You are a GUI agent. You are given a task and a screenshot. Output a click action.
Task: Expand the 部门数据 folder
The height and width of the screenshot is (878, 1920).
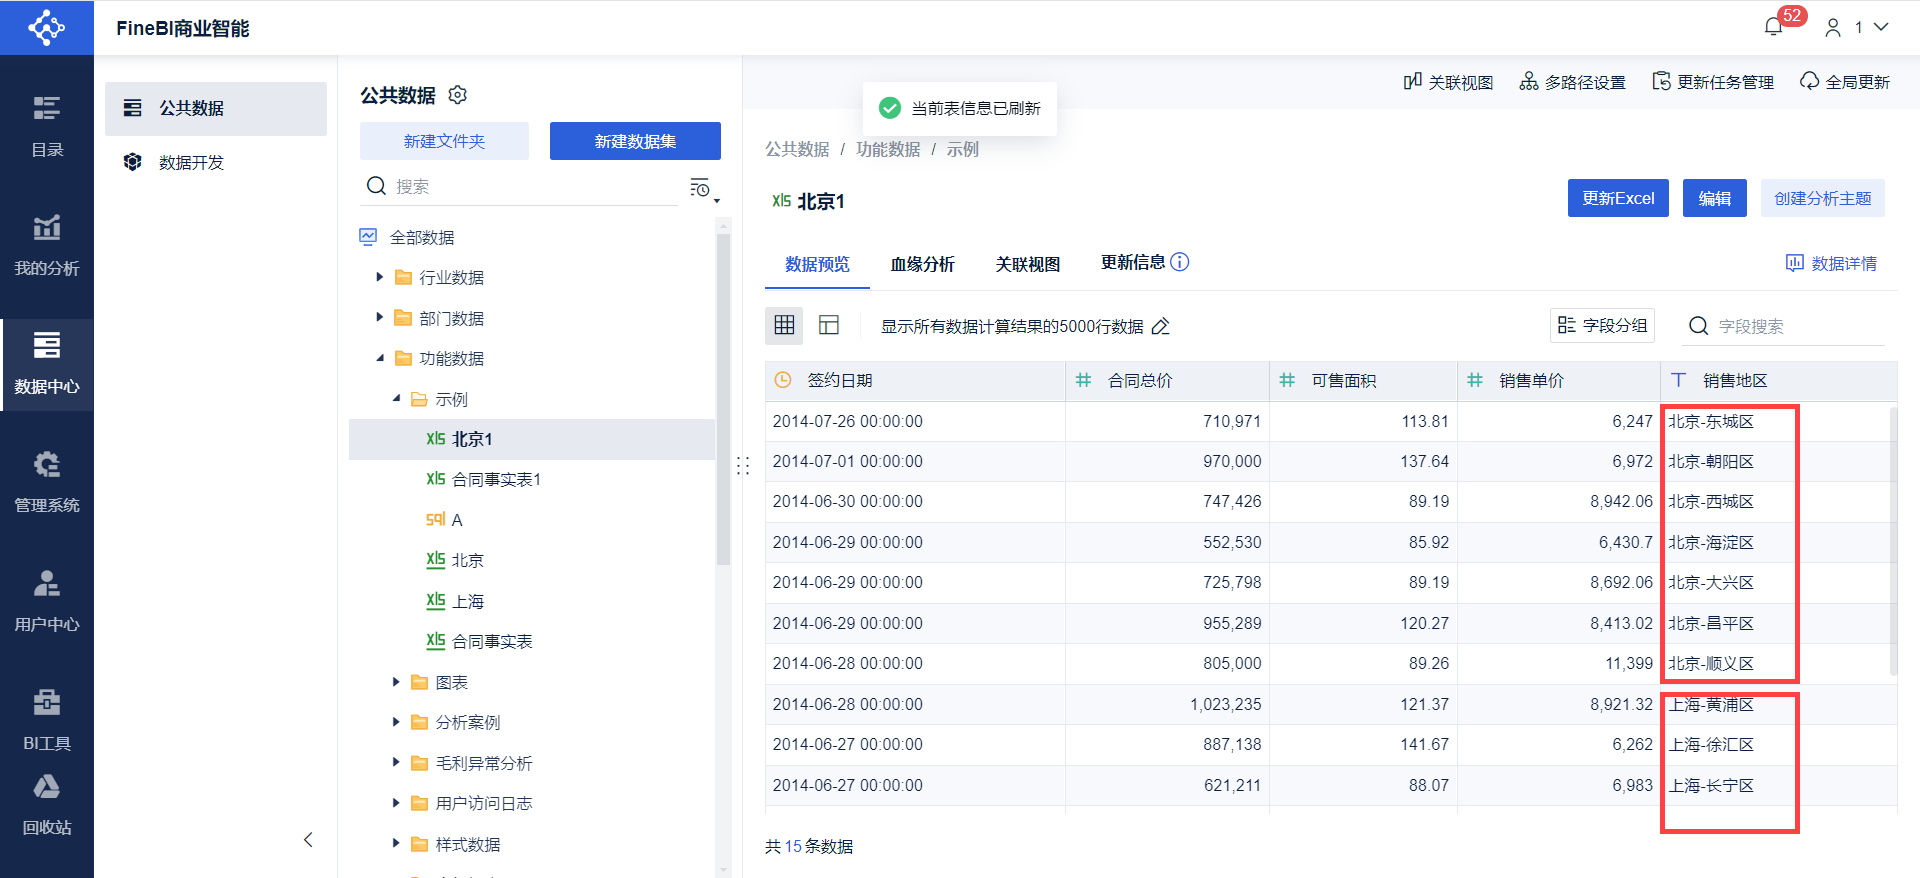(x=380, y=318)
